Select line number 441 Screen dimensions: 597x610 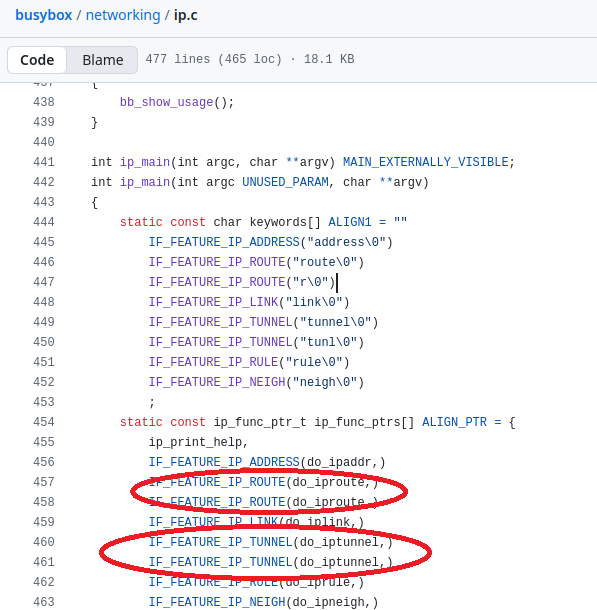click(44, 162)
